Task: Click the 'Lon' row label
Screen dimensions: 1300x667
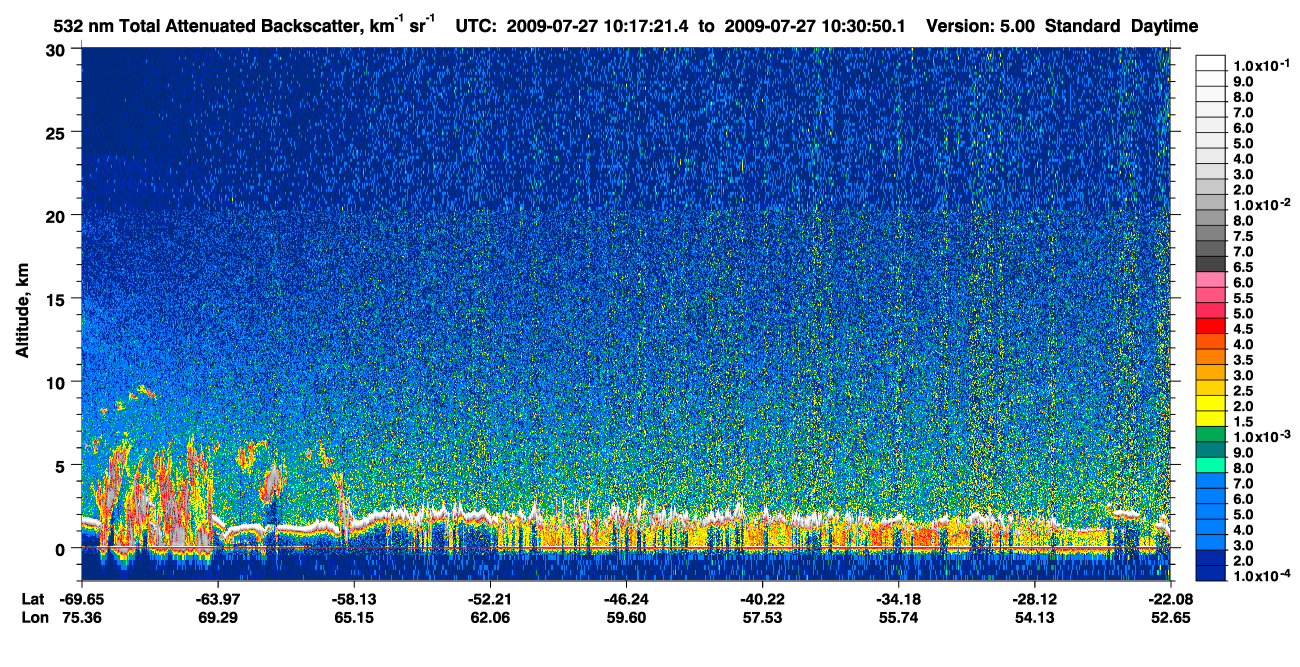Action: coord(34,619)
